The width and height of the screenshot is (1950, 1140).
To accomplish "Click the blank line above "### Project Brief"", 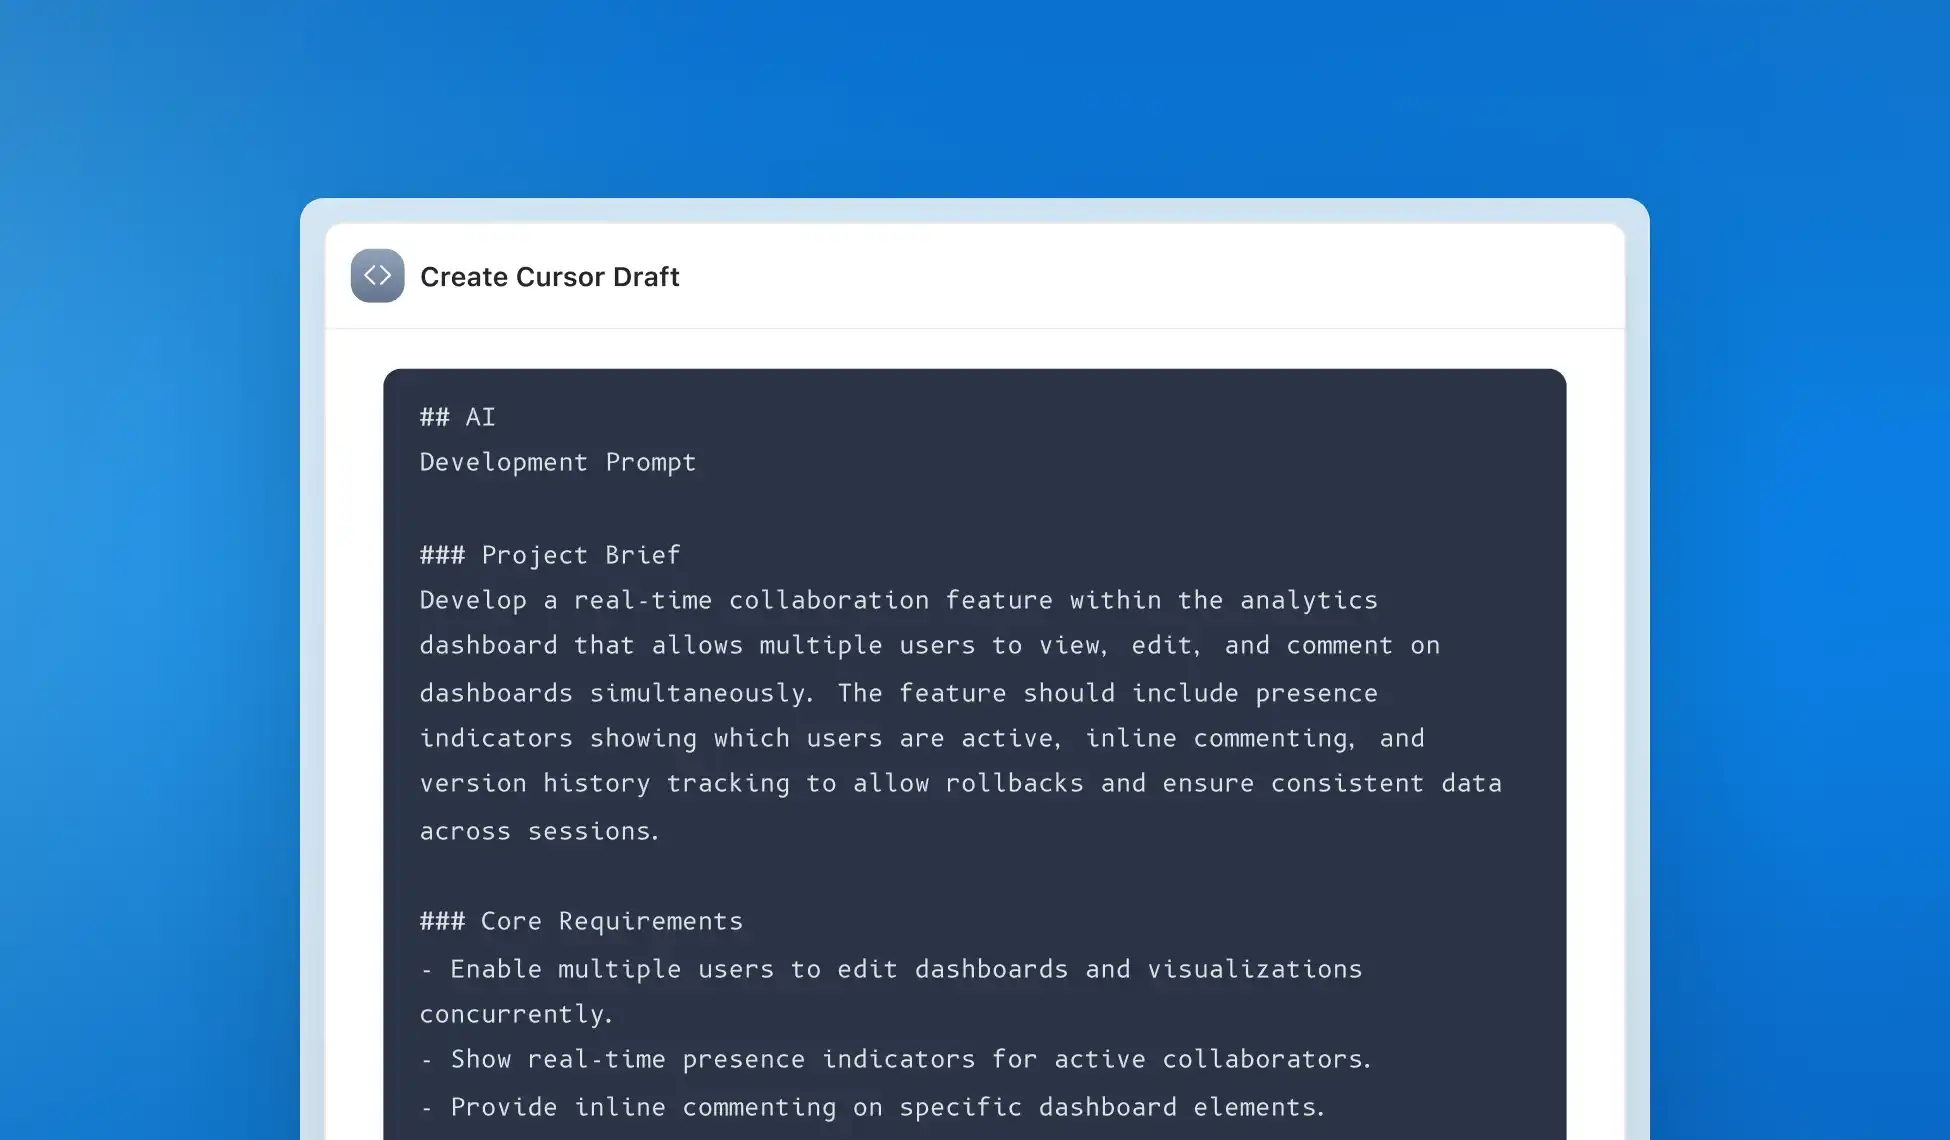I will click(x=700, y=509).
